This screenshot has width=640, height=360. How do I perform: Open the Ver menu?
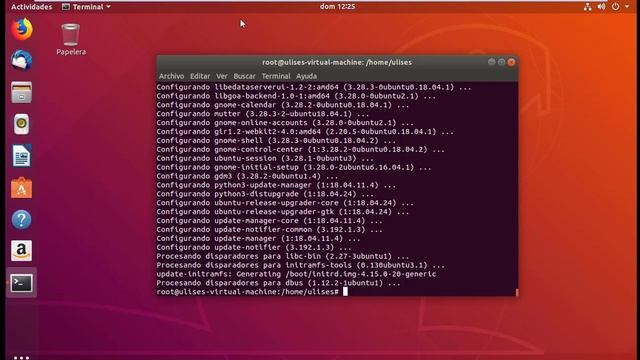point(222,76)
